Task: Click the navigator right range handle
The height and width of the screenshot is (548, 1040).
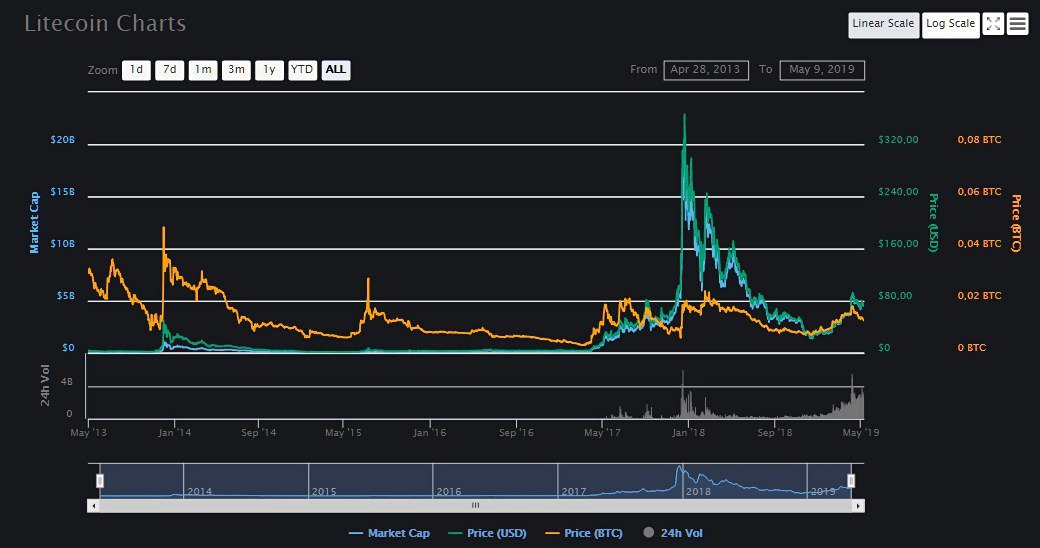Action: point(851,480)
